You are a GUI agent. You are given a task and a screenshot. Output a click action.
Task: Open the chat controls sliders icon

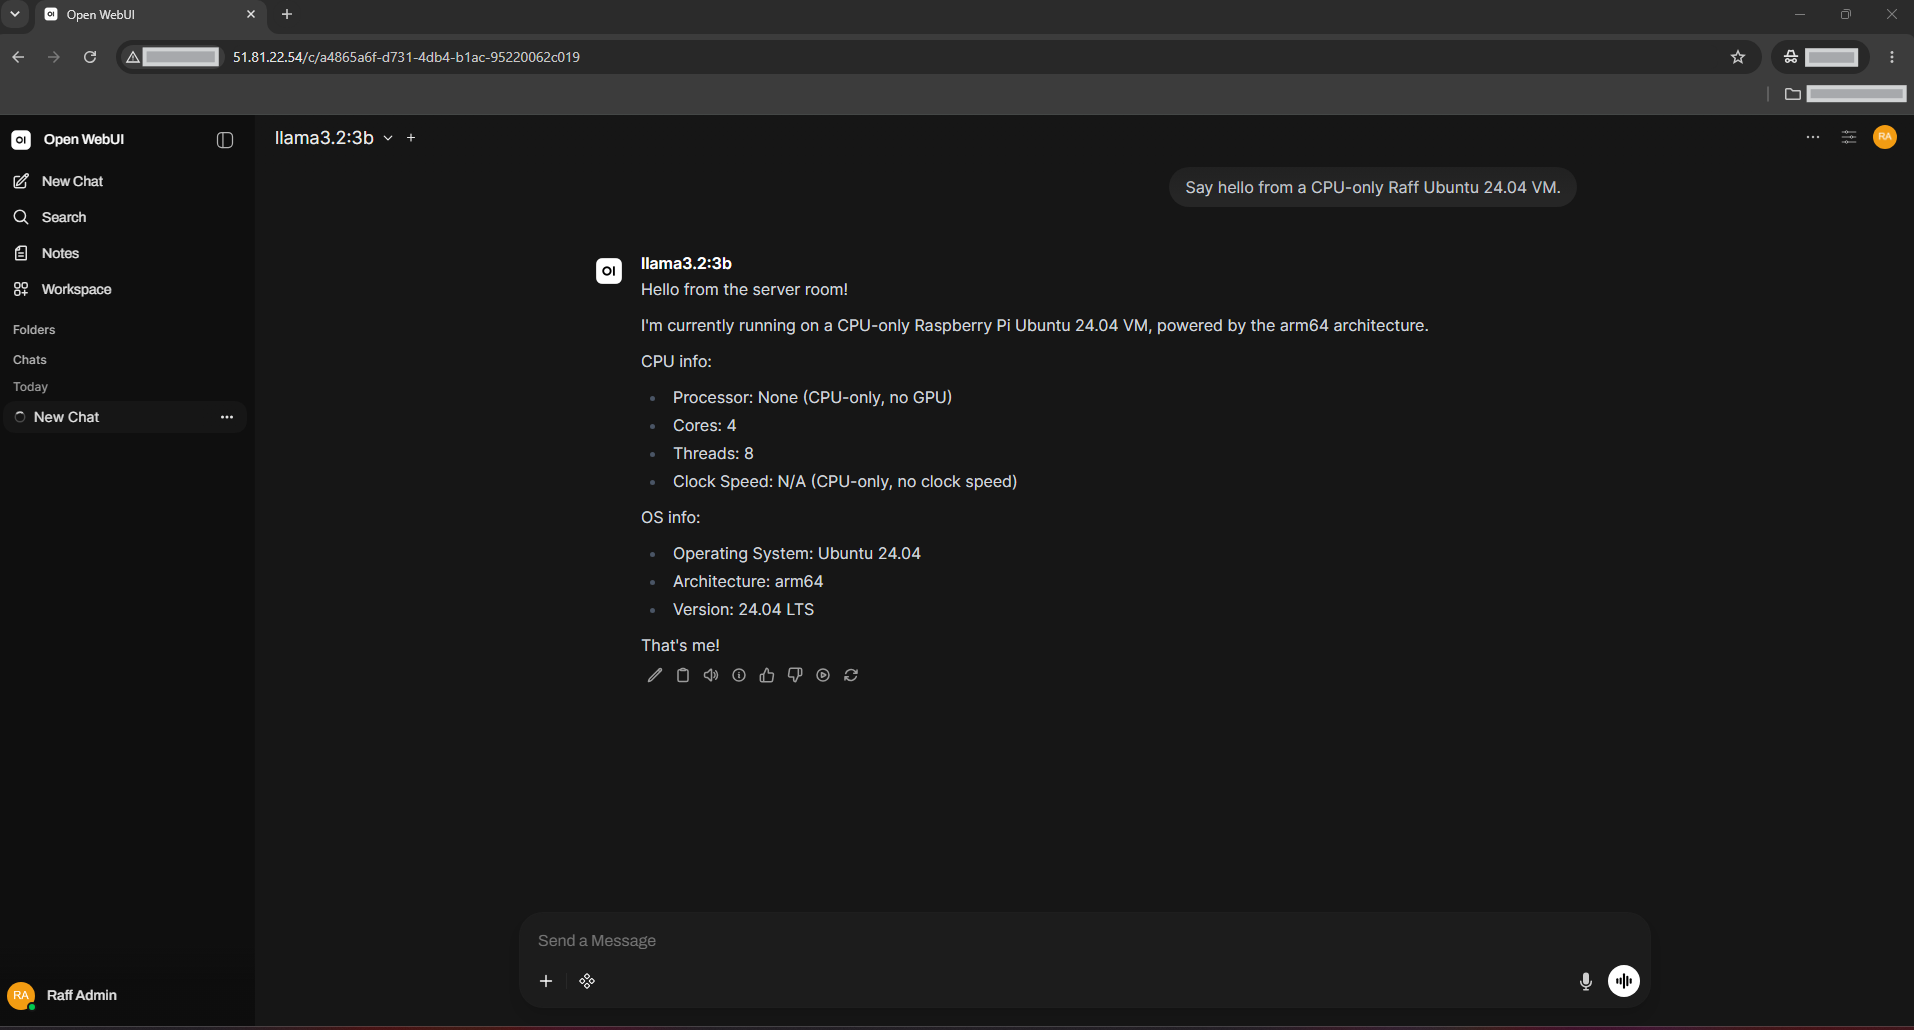[1849, 137]
